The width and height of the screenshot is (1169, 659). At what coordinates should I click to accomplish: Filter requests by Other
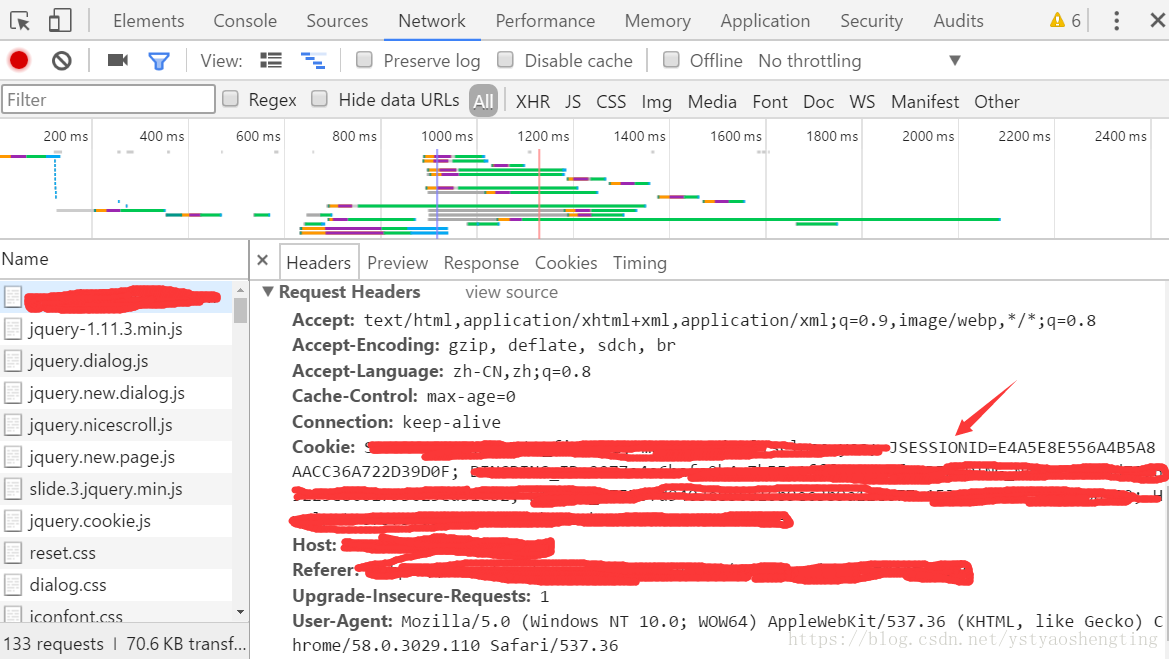[996, 101]
